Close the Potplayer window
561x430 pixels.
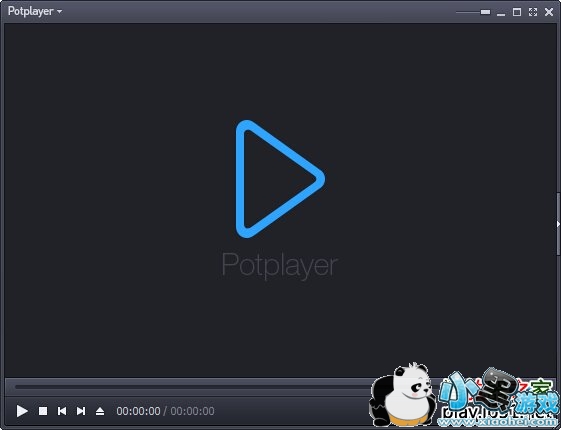pyautogui.click(x=549, y=12)
